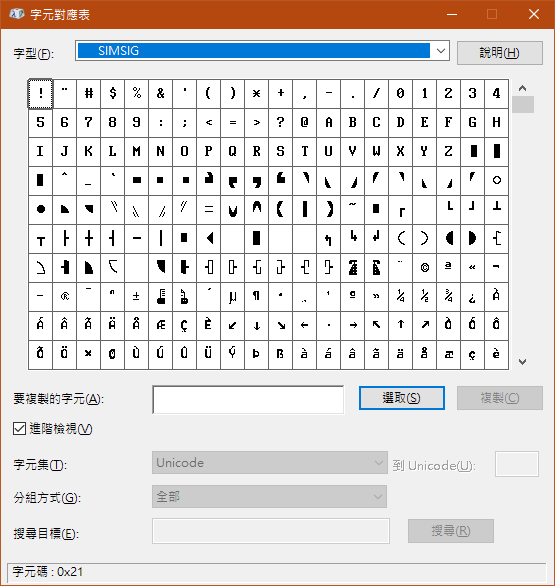Select the up arrow ↑ character

(400, 326)
